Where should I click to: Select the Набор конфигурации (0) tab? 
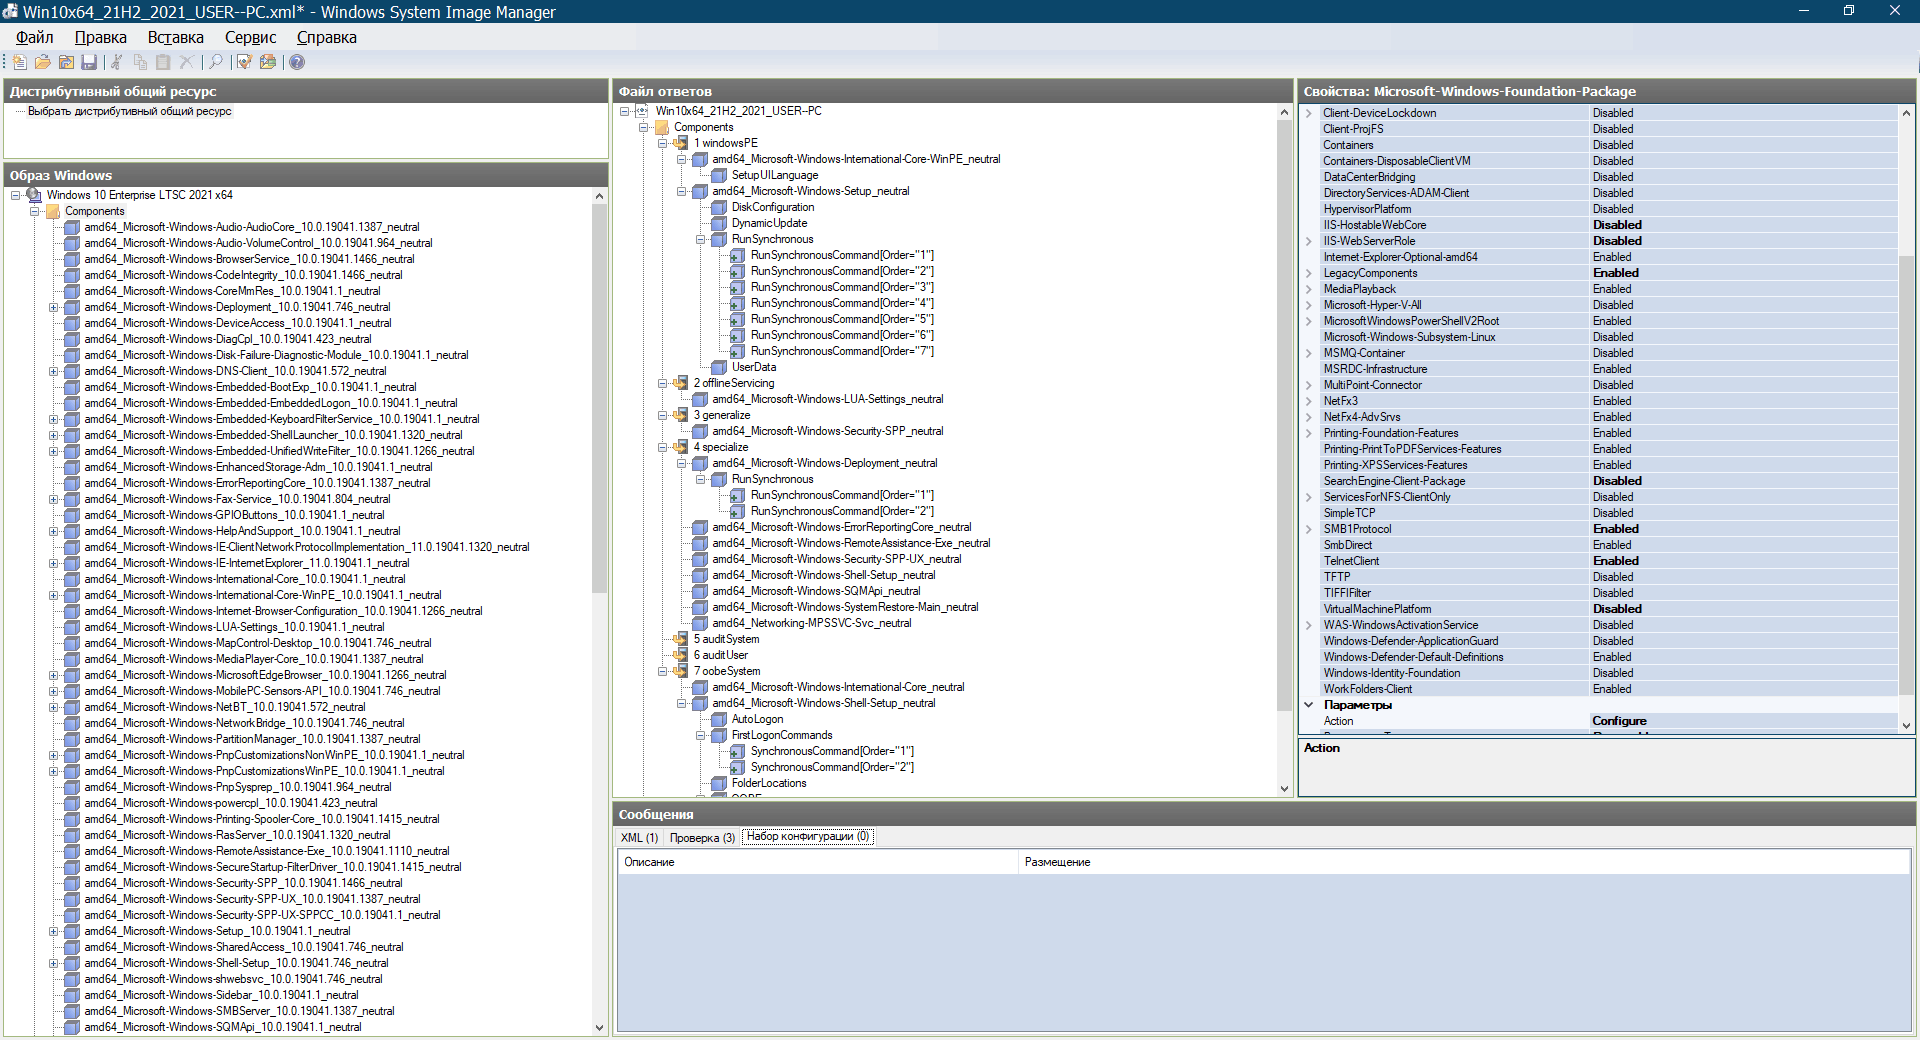808,837
